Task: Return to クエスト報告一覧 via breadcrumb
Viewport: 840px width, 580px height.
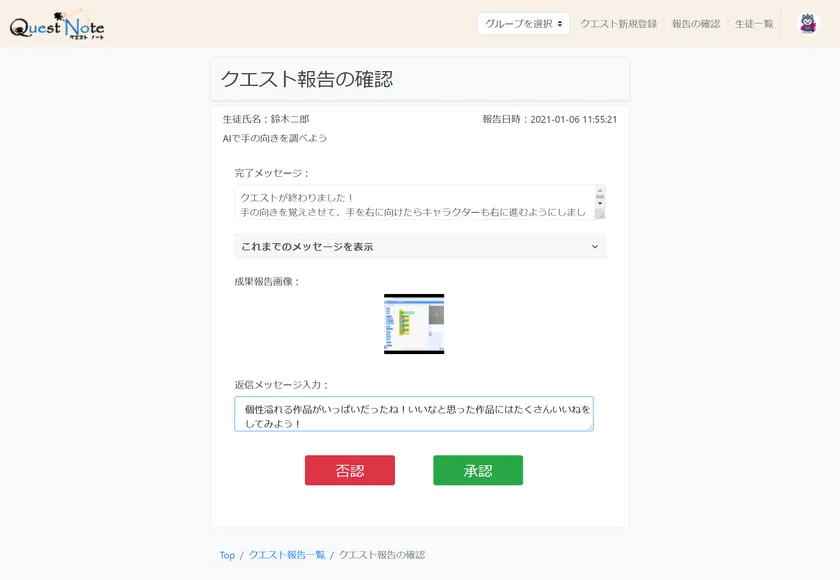Action: [287, 555]
